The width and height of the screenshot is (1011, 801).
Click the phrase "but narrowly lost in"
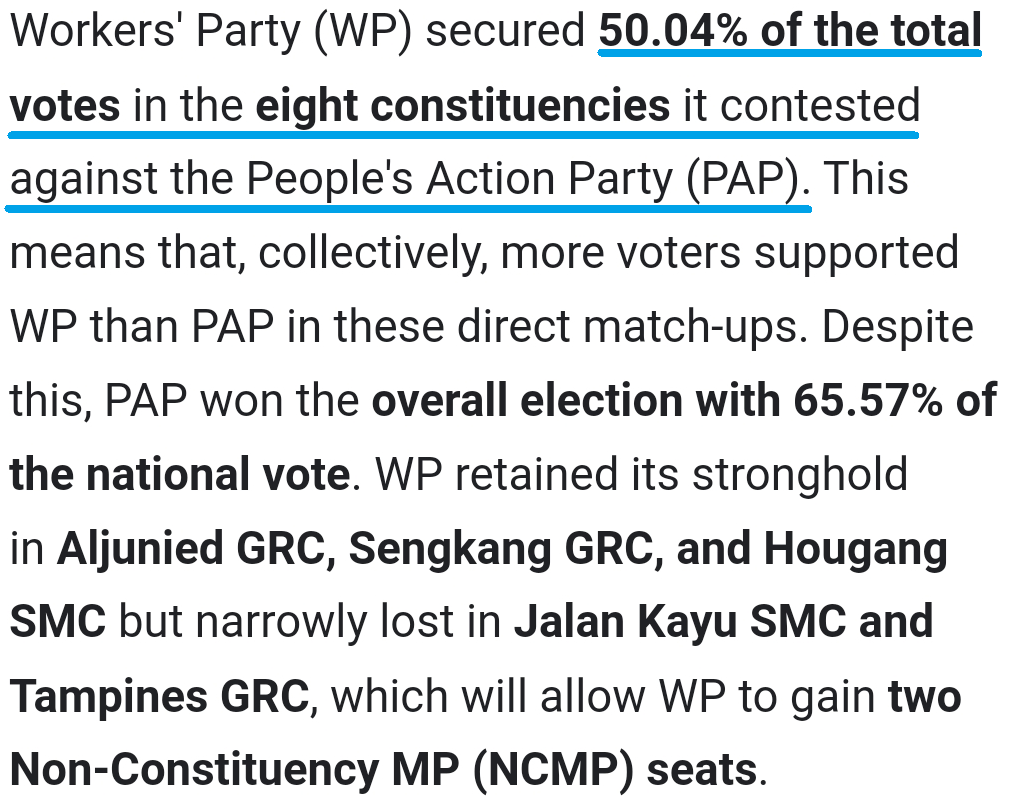[x=310, y=623]
